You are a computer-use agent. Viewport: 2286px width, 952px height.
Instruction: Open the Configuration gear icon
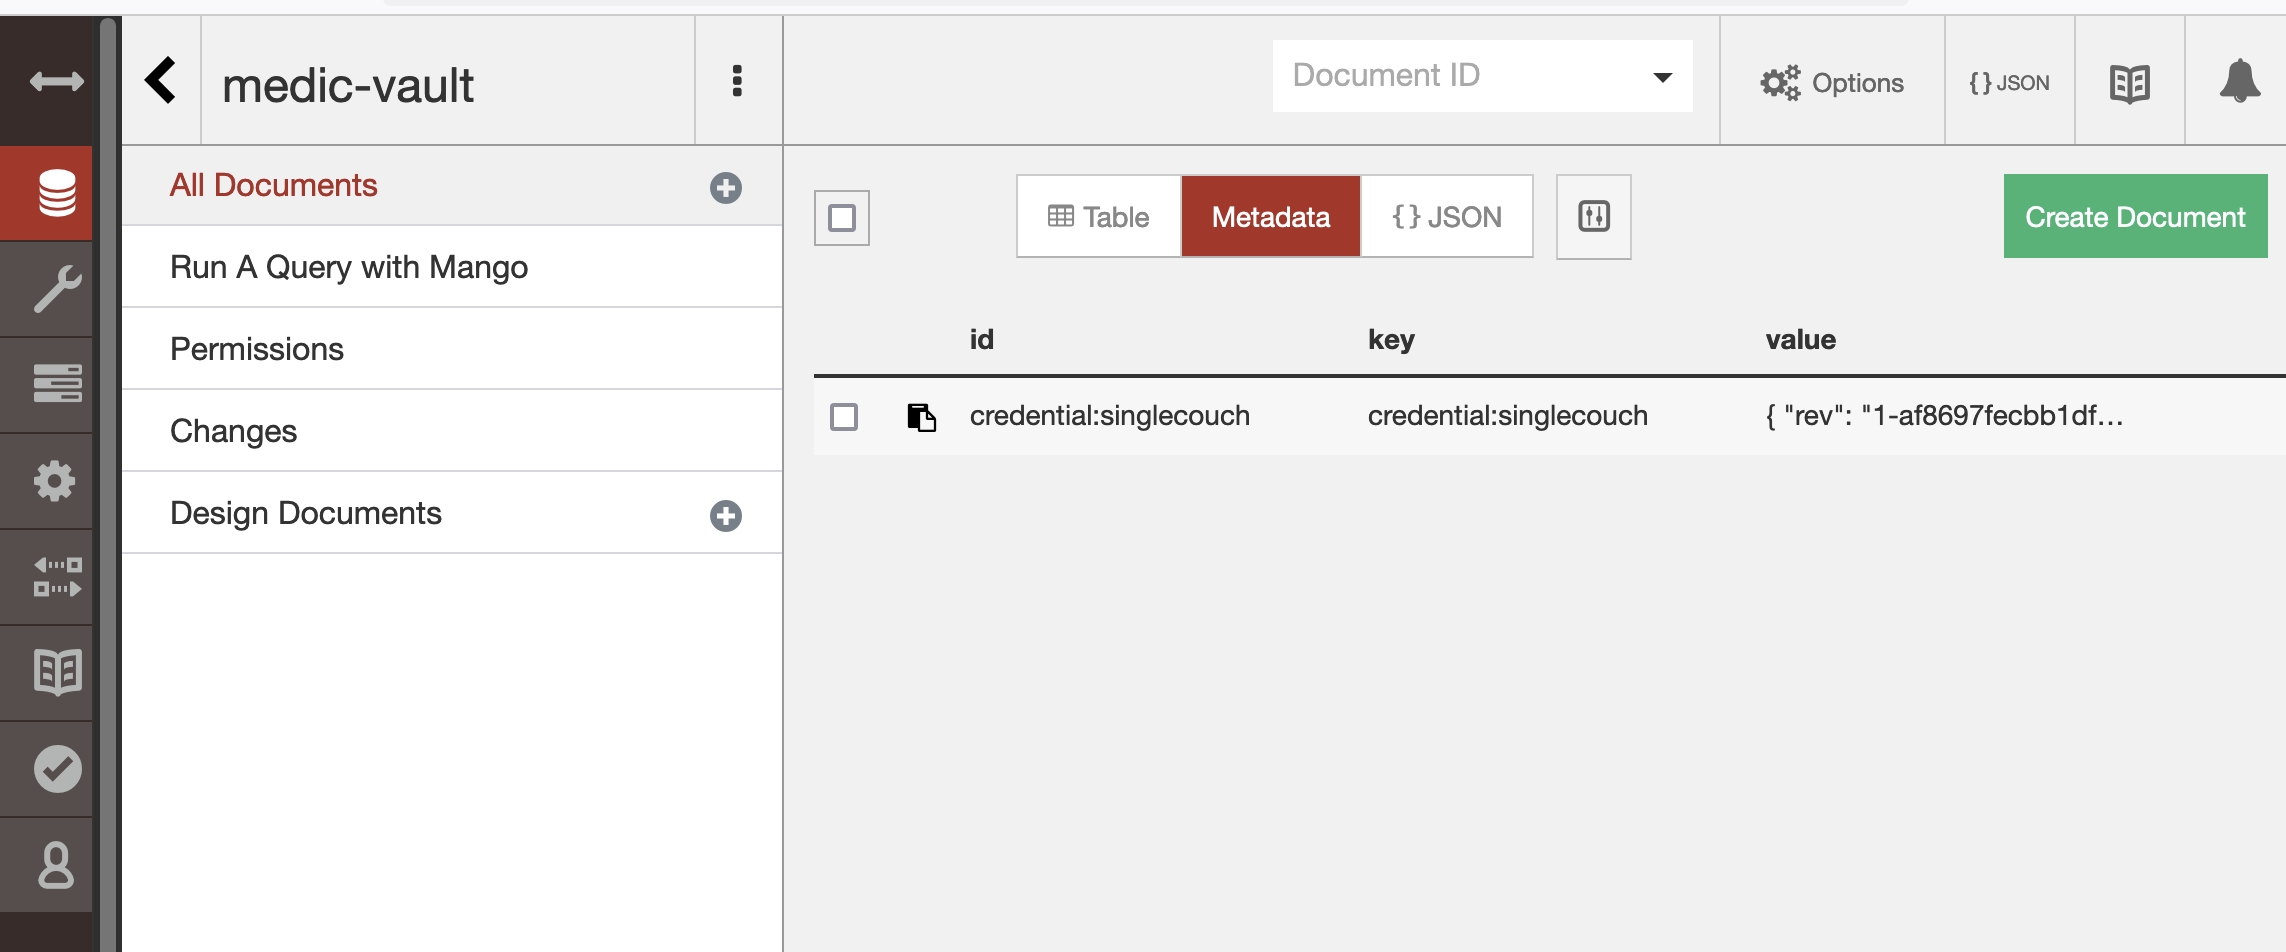(55, 481)
